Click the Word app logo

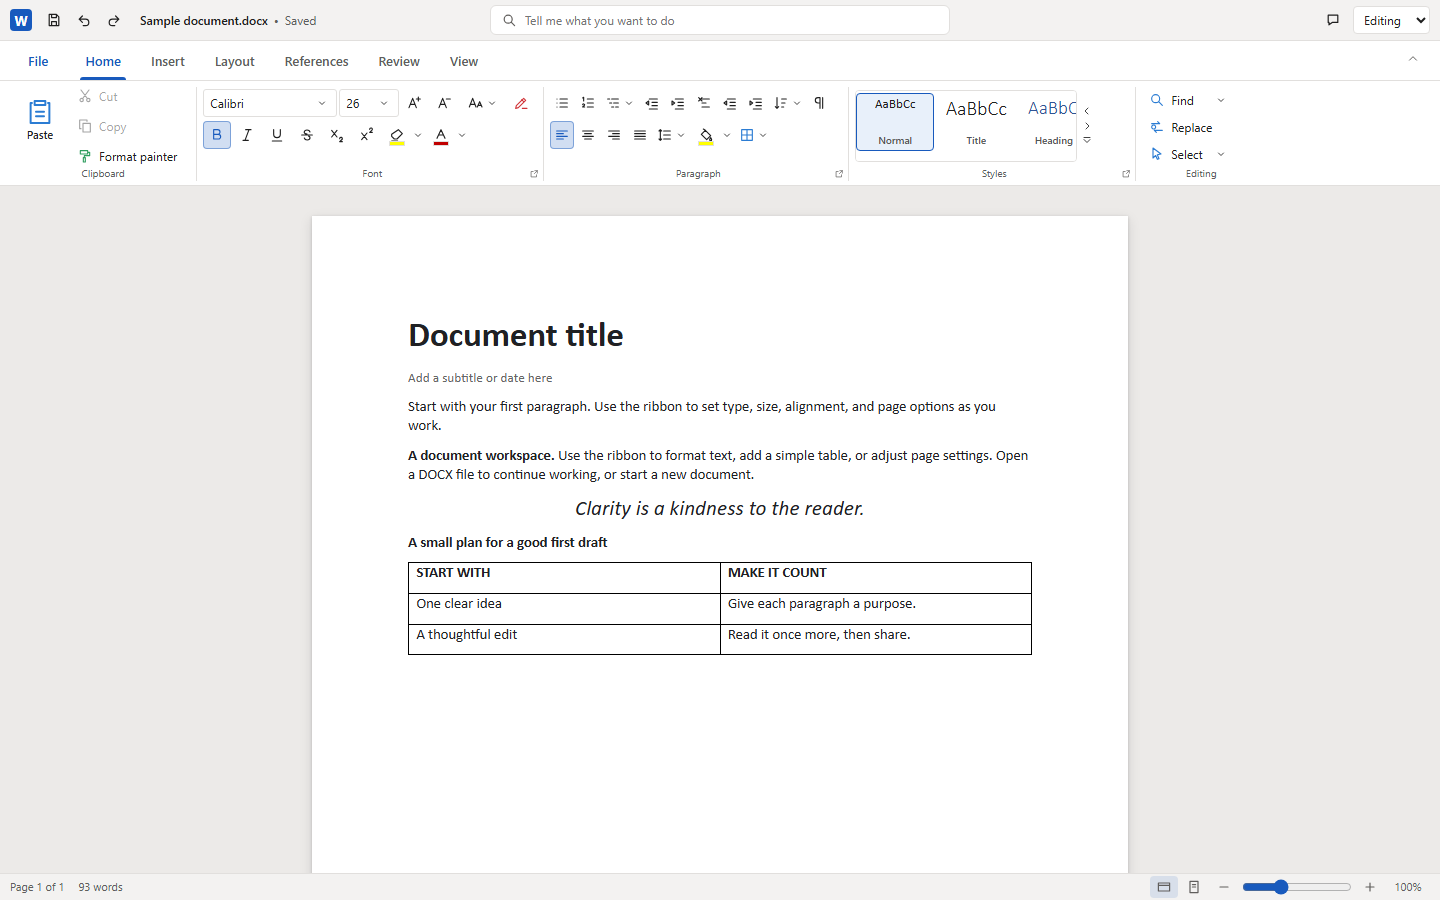(x=21, y=20)
